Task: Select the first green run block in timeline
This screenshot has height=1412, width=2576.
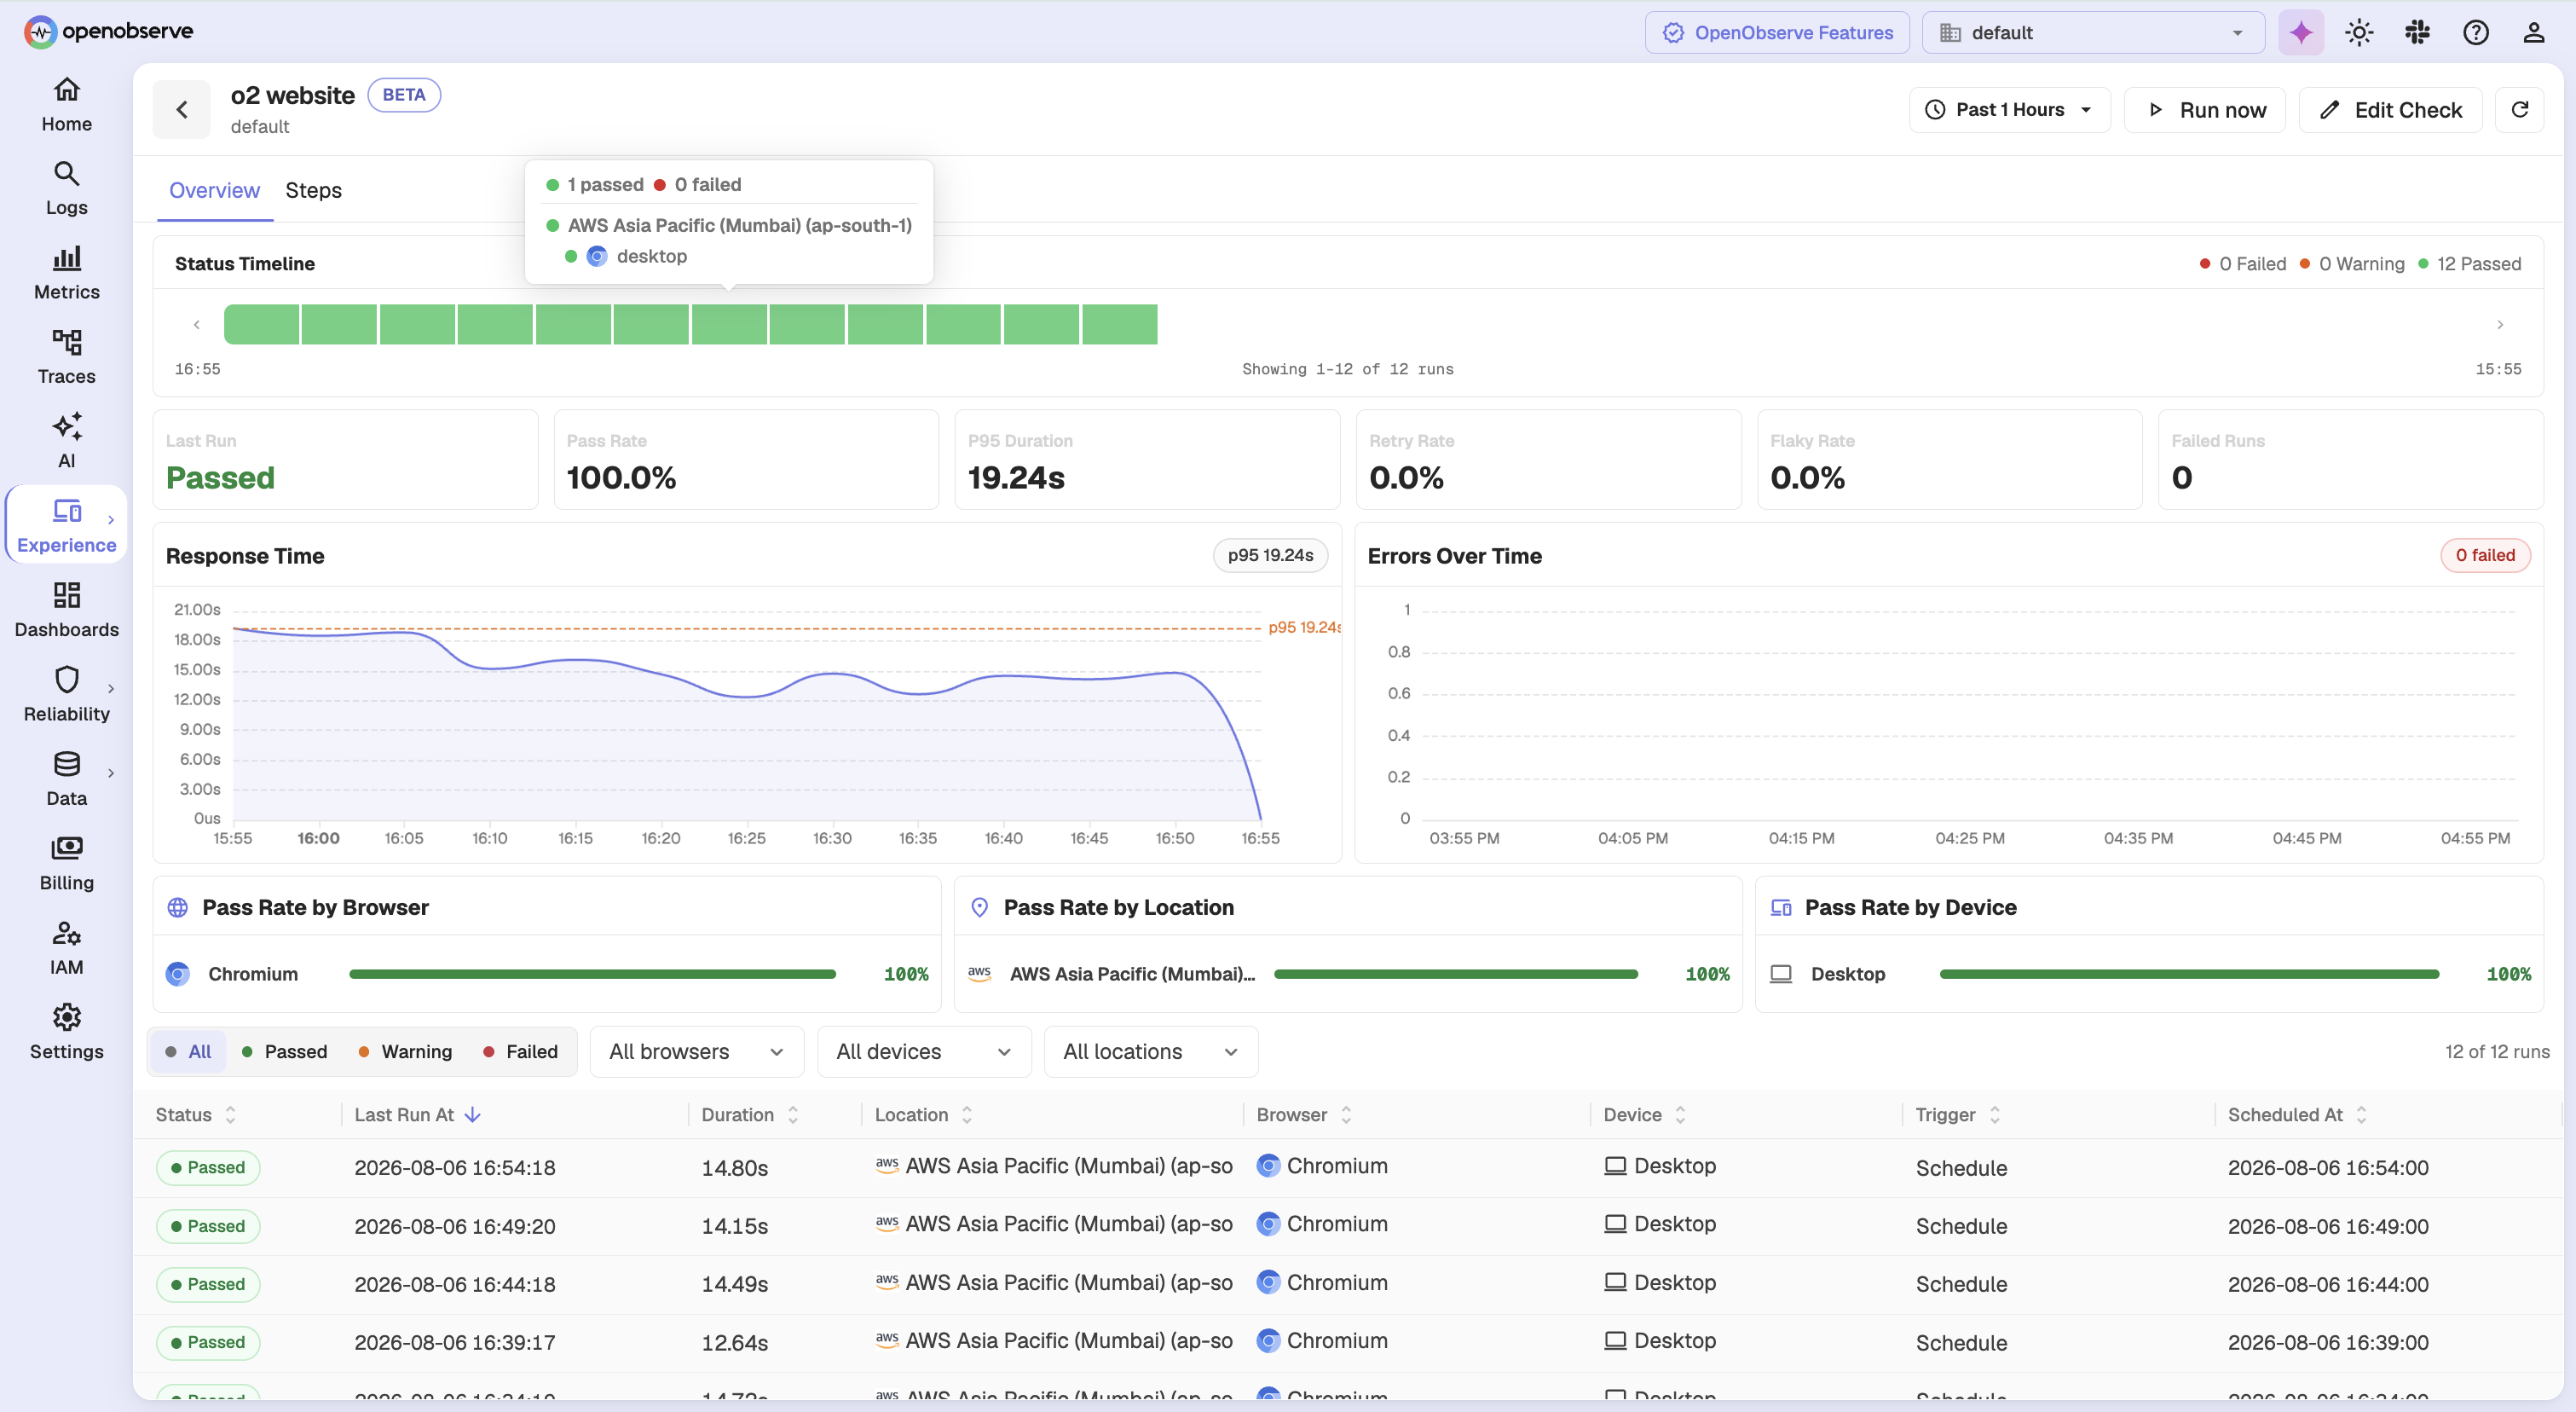Action: point(261,324)
